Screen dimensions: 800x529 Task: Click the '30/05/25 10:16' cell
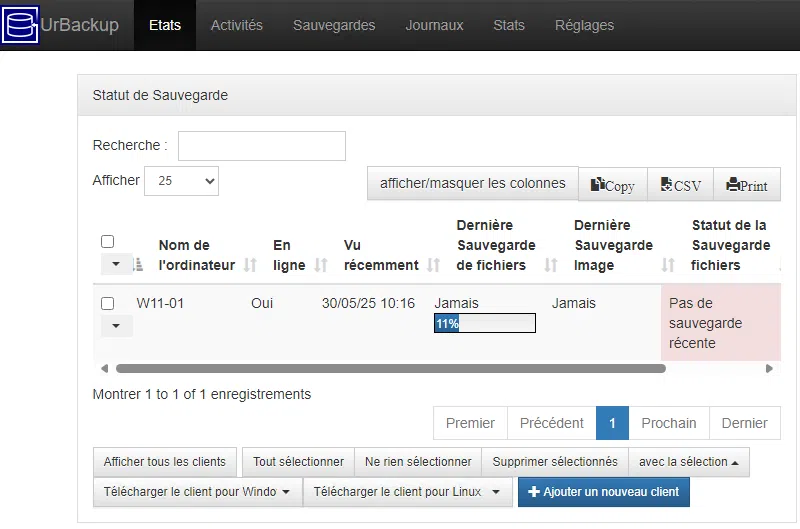pyautogui.click(x=368, y=304)
